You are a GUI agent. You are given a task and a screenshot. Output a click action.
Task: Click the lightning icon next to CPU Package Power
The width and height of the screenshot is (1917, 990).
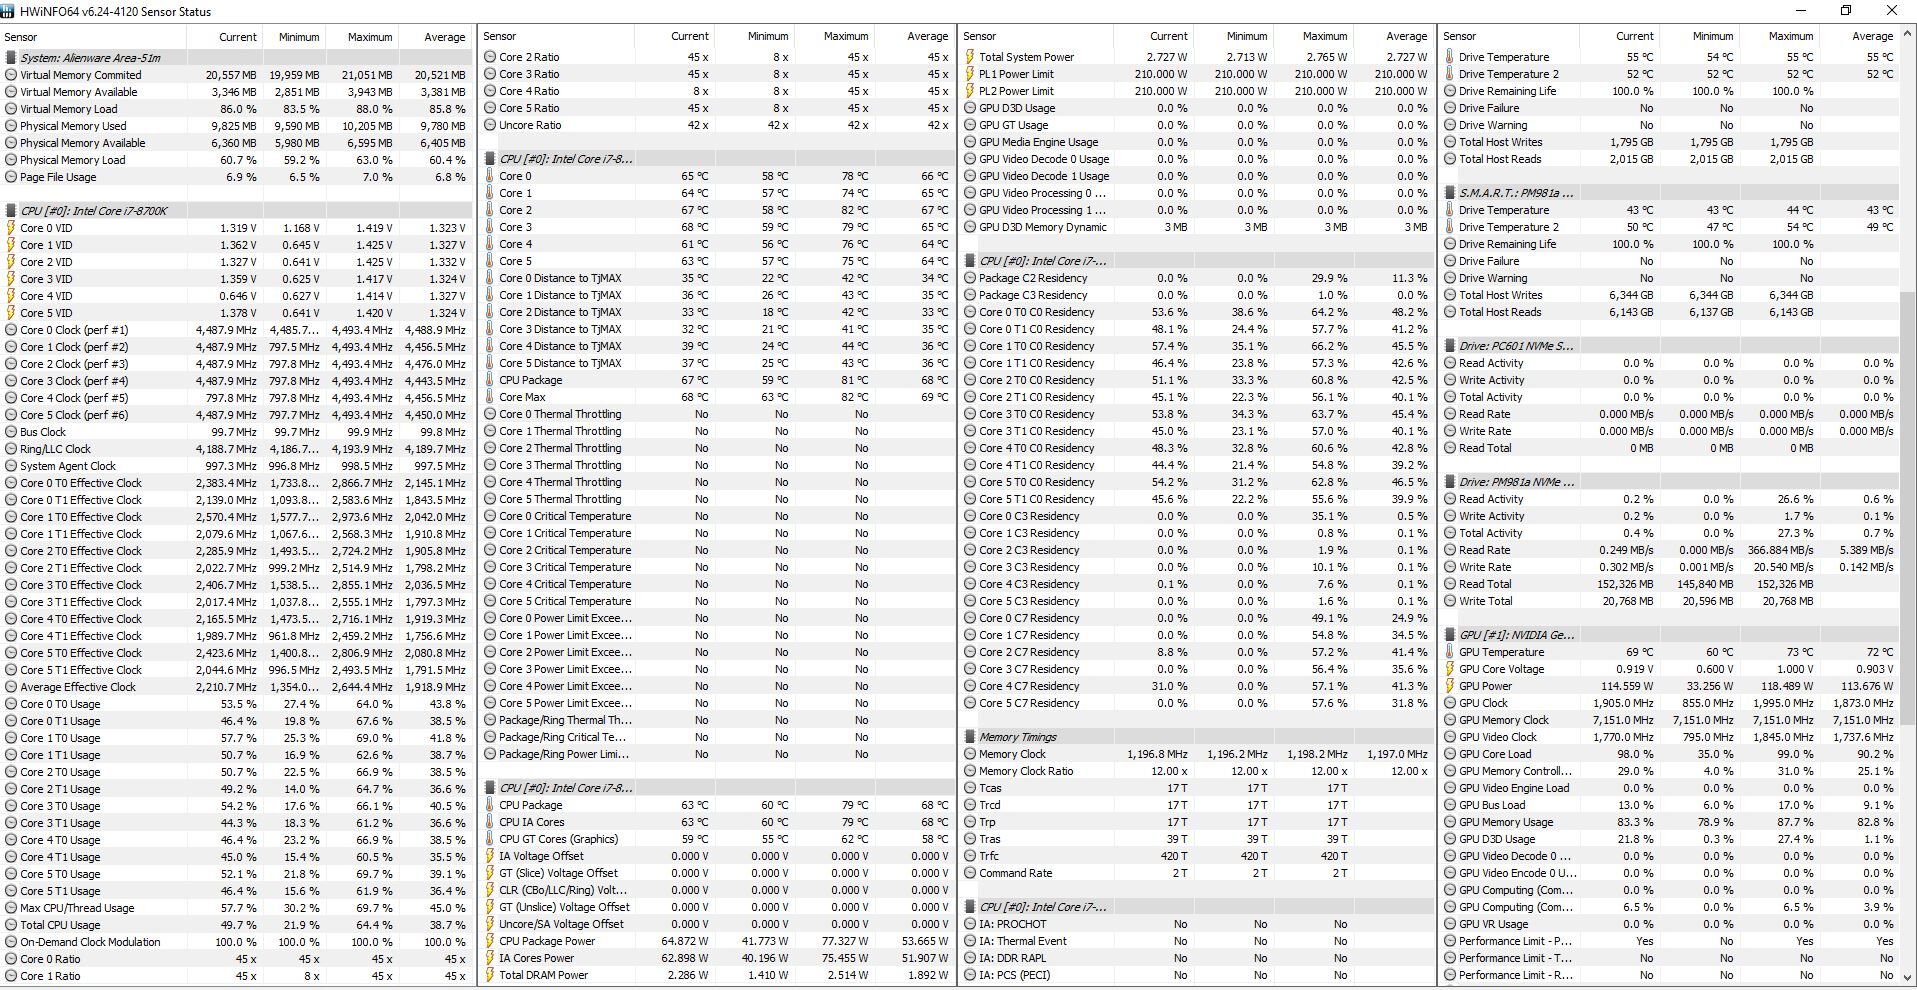pos(490,941)
